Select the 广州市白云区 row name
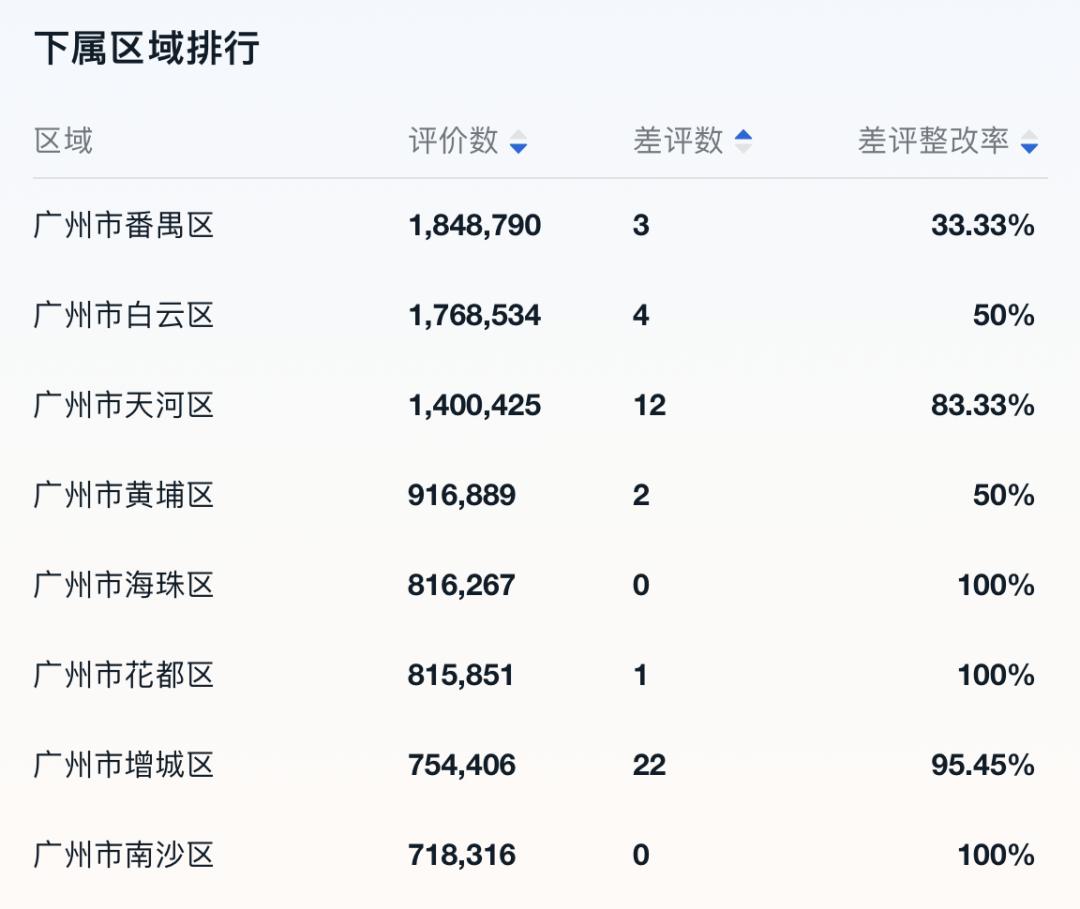This screenshot has width=1080, height=909. click(x=124, y=315)
